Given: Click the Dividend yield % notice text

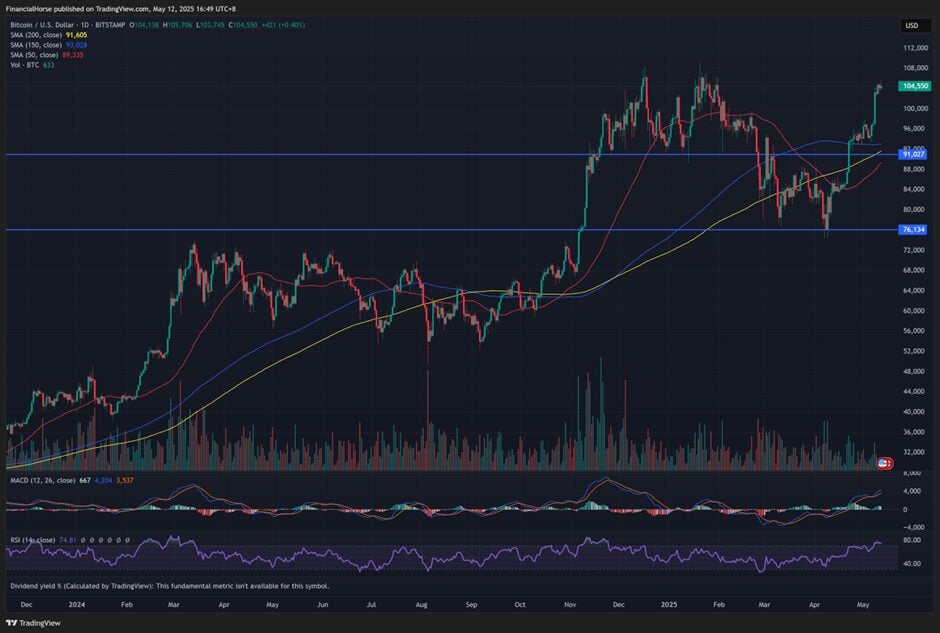Looking at the screenshot, I should pos(170,585).
